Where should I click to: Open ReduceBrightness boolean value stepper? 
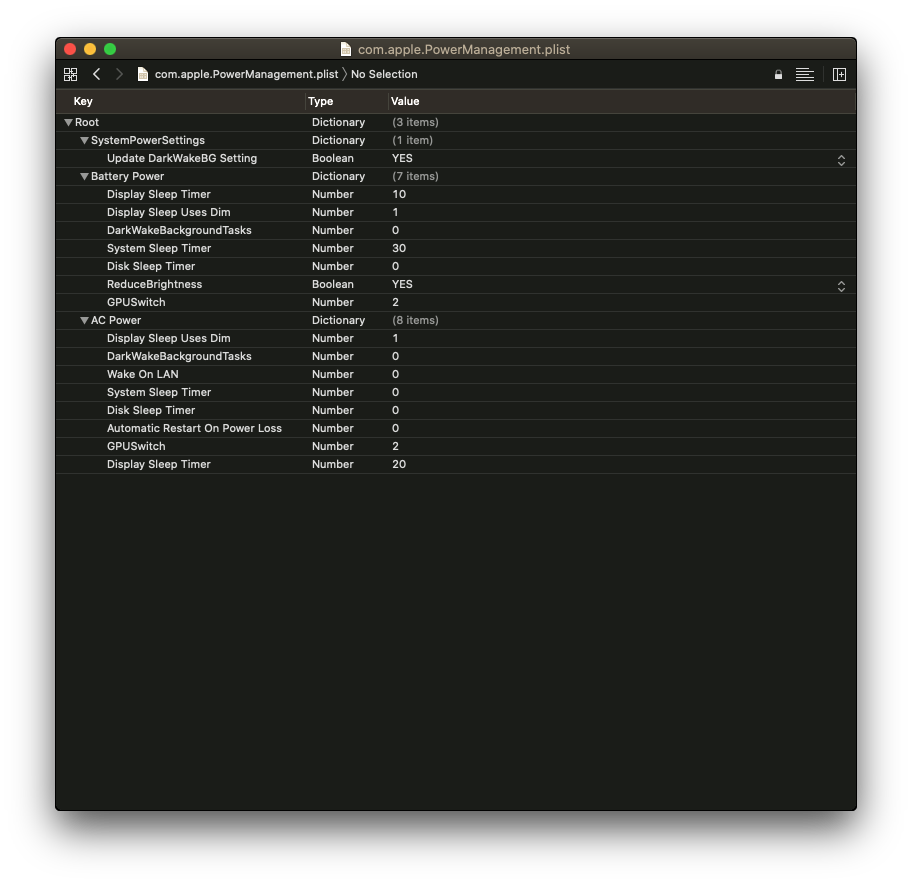[x=841, y=286]
